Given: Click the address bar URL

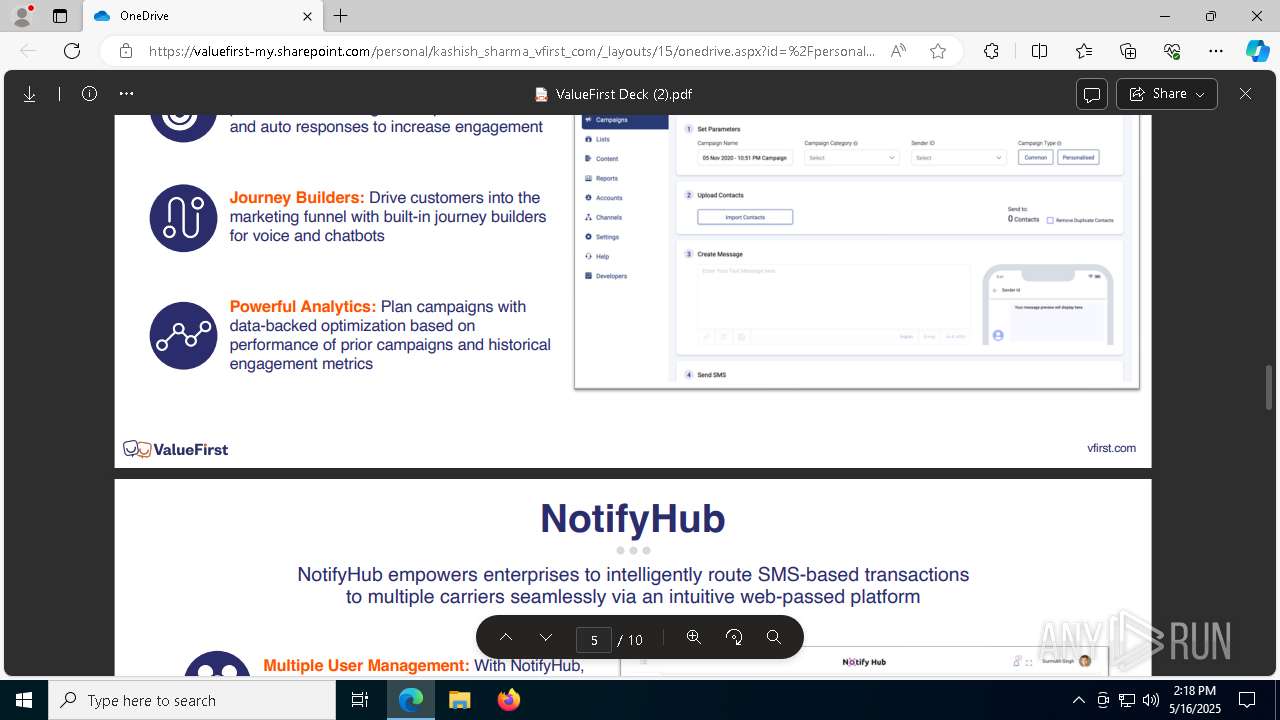Looking at the screenshot, I should [512, 51].
